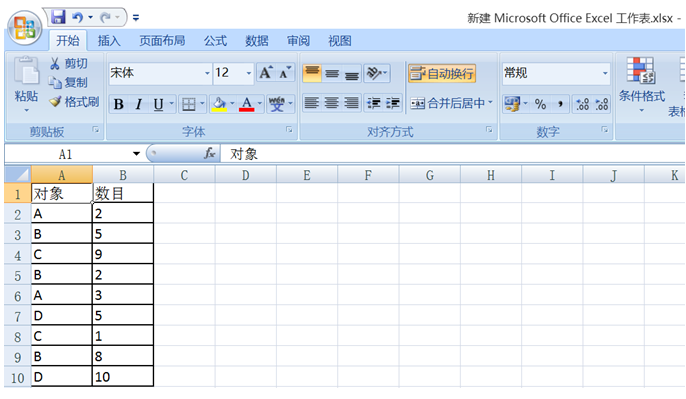Apply percent style

pos(541,104)
